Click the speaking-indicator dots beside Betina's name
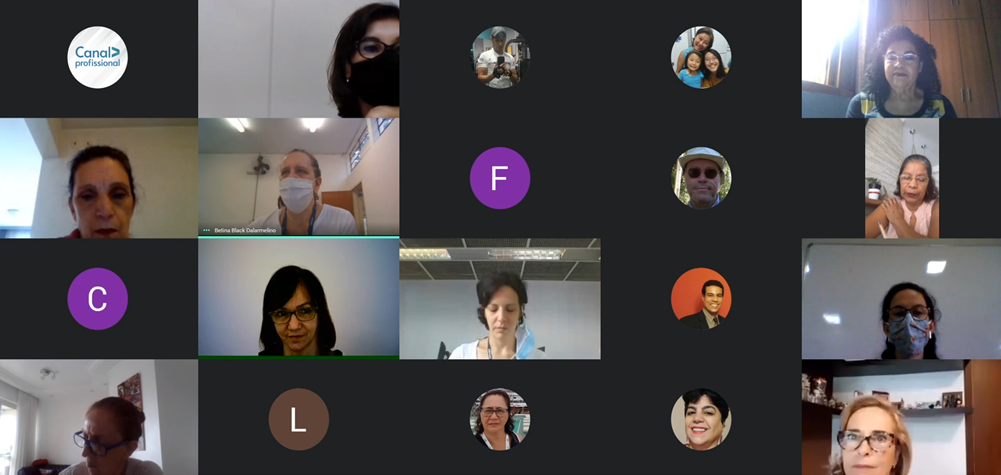The width and height of the screenshot is (1001, 475). [x=206, y=230]
